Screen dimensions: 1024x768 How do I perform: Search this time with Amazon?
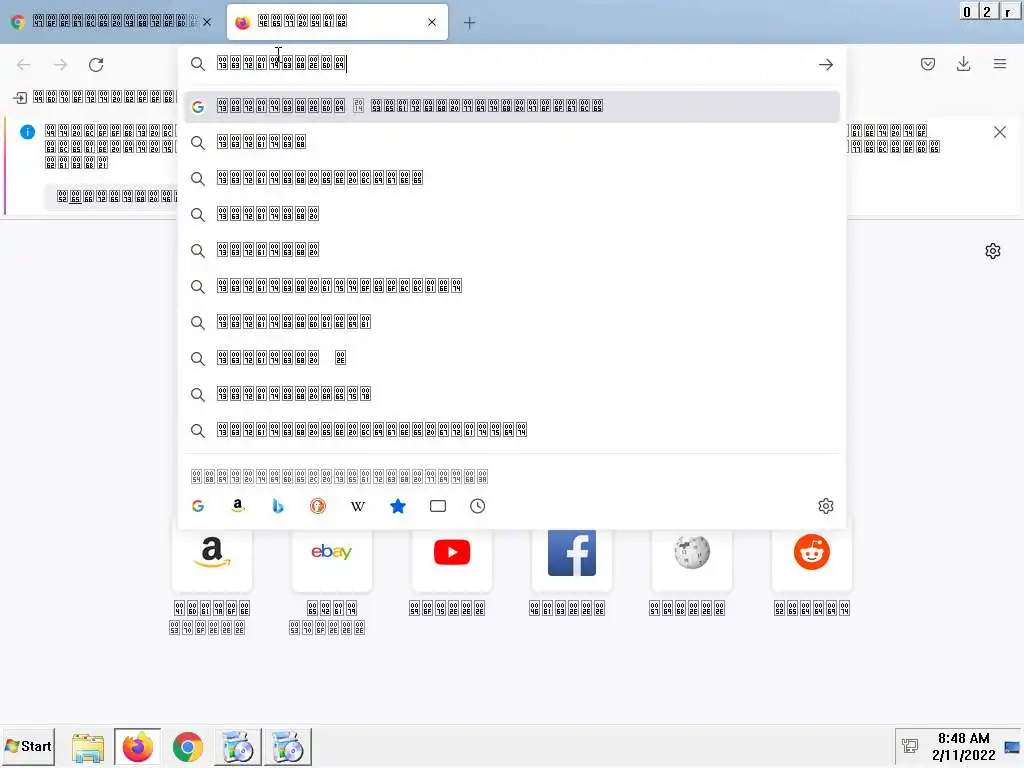[238, 506]
